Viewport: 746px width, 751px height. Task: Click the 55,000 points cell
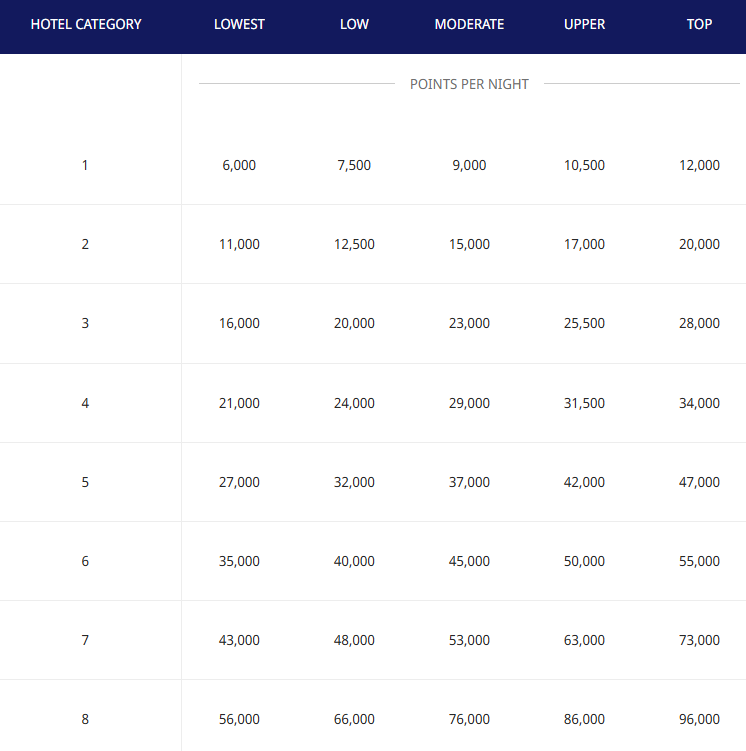699,561
